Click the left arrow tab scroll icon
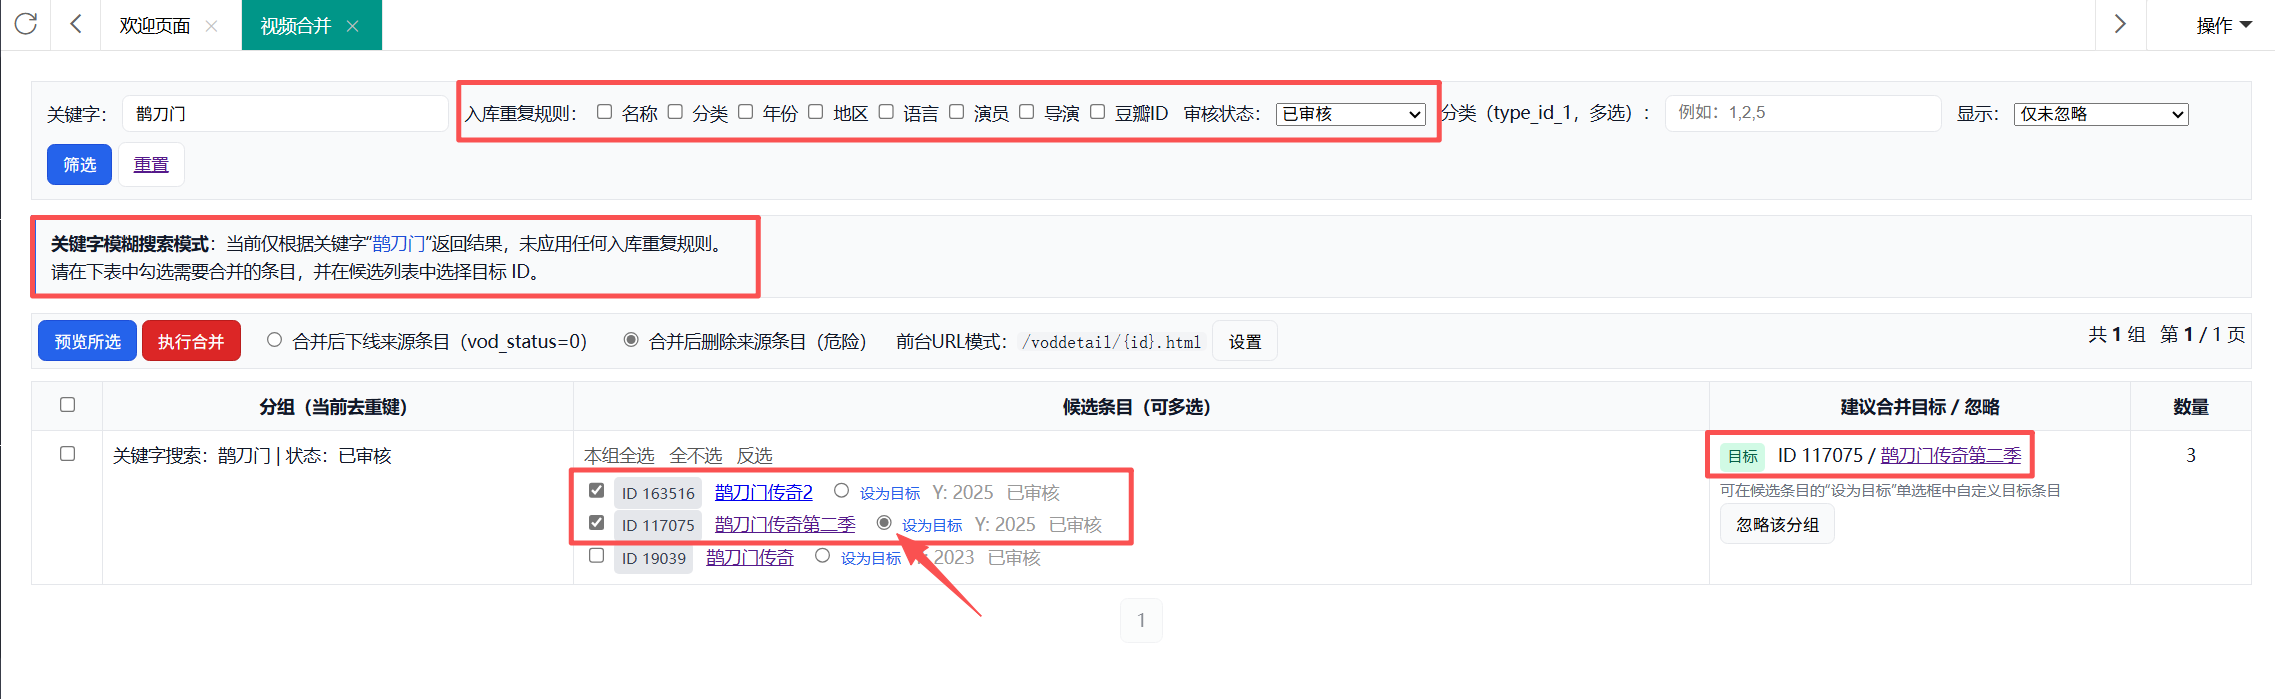This screenshot has height=699, width=2275. coord(76,24)
